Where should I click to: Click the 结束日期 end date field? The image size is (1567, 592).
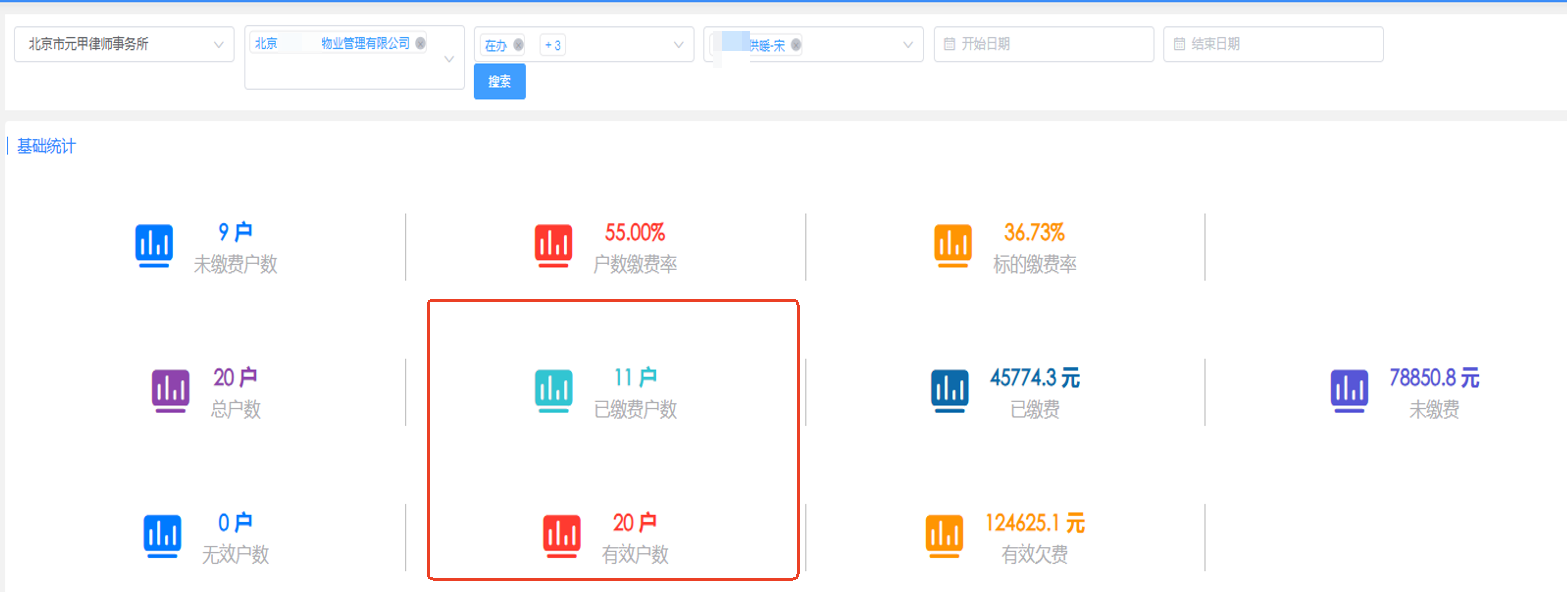click(x=1273, y=44)
